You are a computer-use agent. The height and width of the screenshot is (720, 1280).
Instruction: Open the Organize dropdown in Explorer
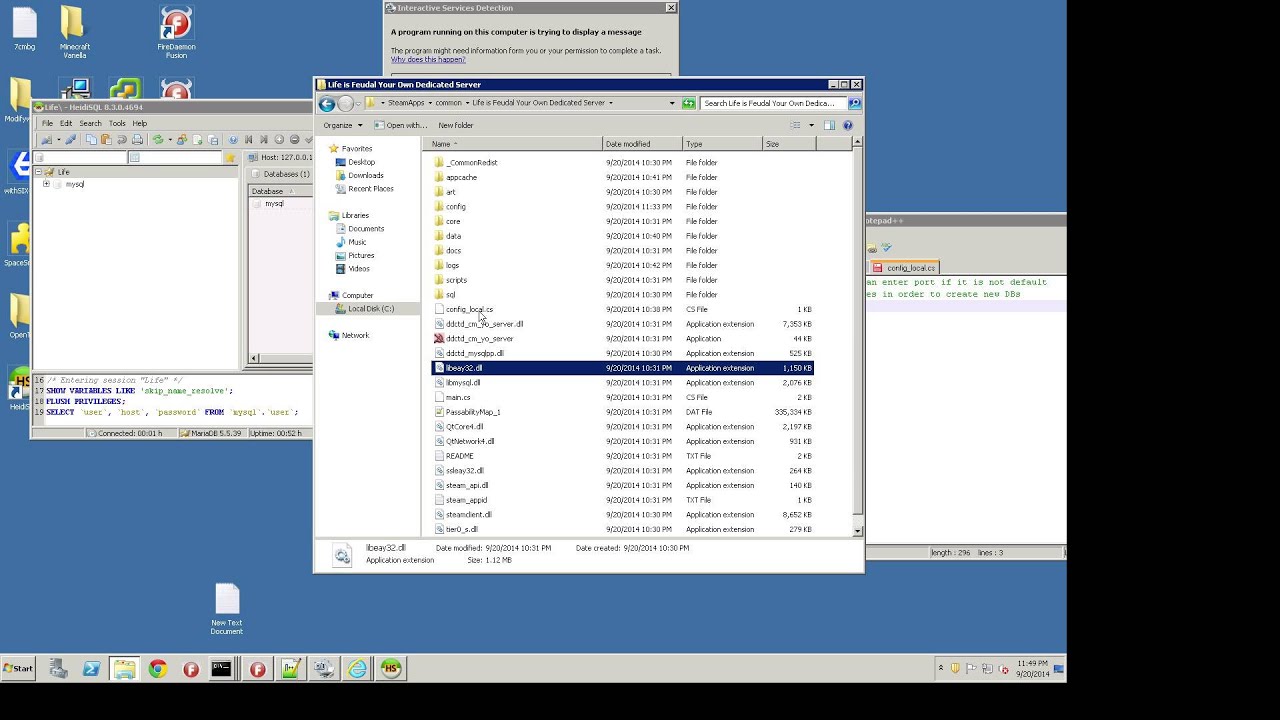tap(342, 125)
